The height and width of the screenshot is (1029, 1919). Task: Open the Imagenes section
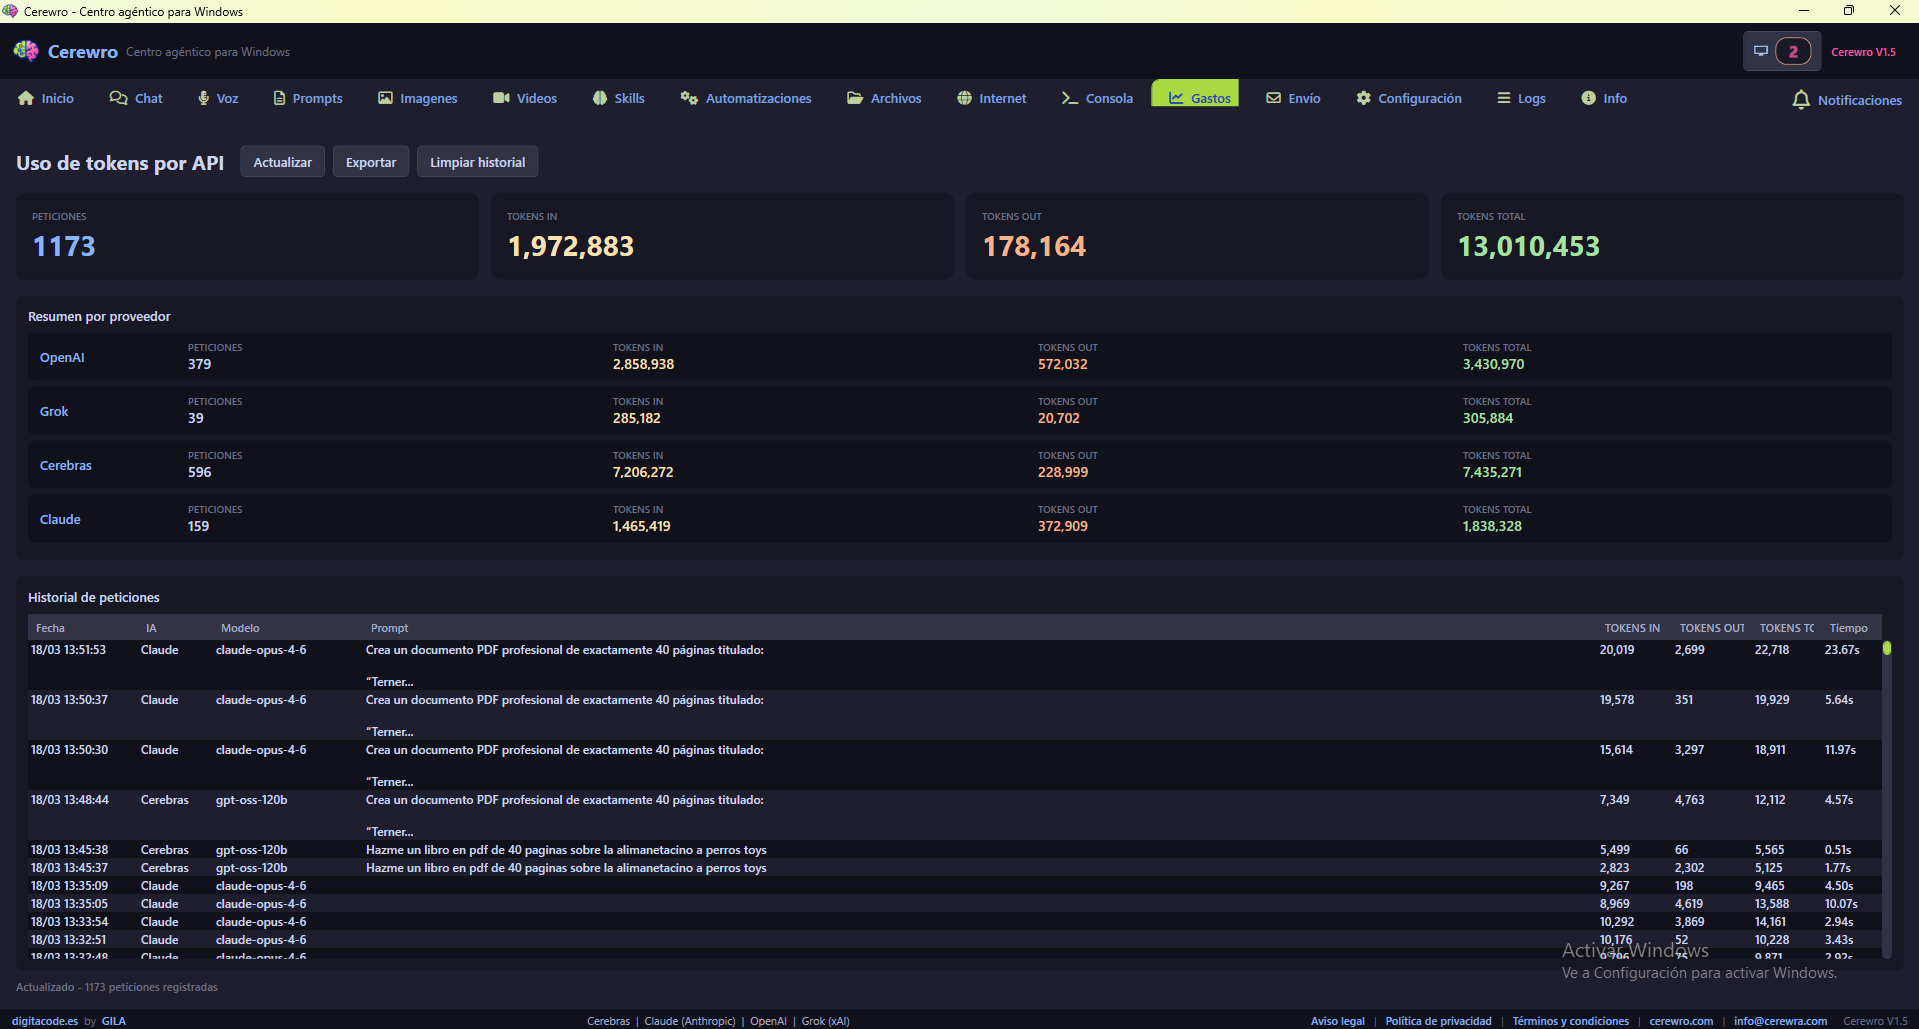coord(417,98)
